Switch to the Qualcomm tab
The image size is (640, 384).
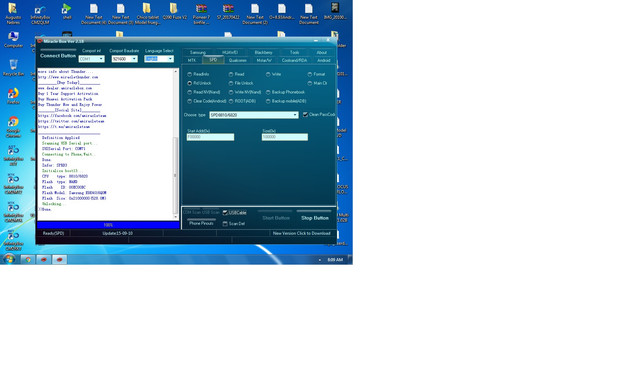coord(238,60)
